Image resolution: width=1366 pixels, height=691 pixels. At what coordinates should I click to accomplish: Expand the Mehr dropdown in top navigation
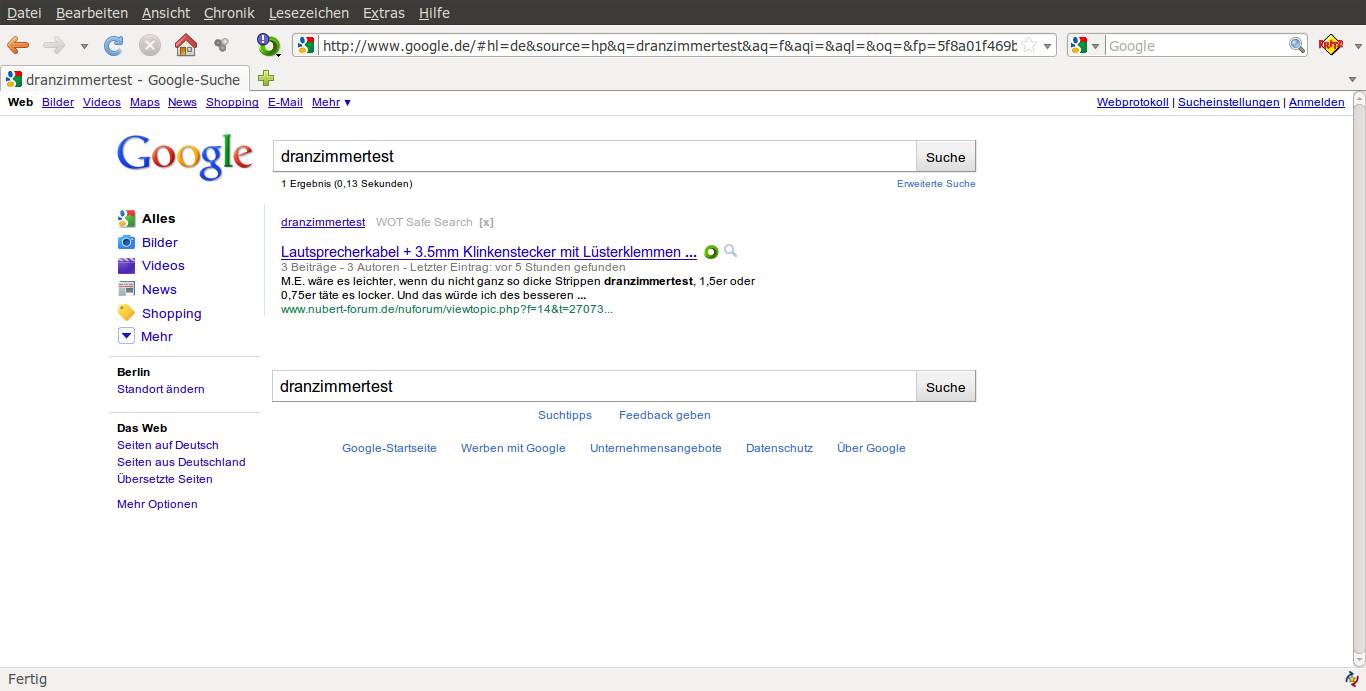(331, 102)
